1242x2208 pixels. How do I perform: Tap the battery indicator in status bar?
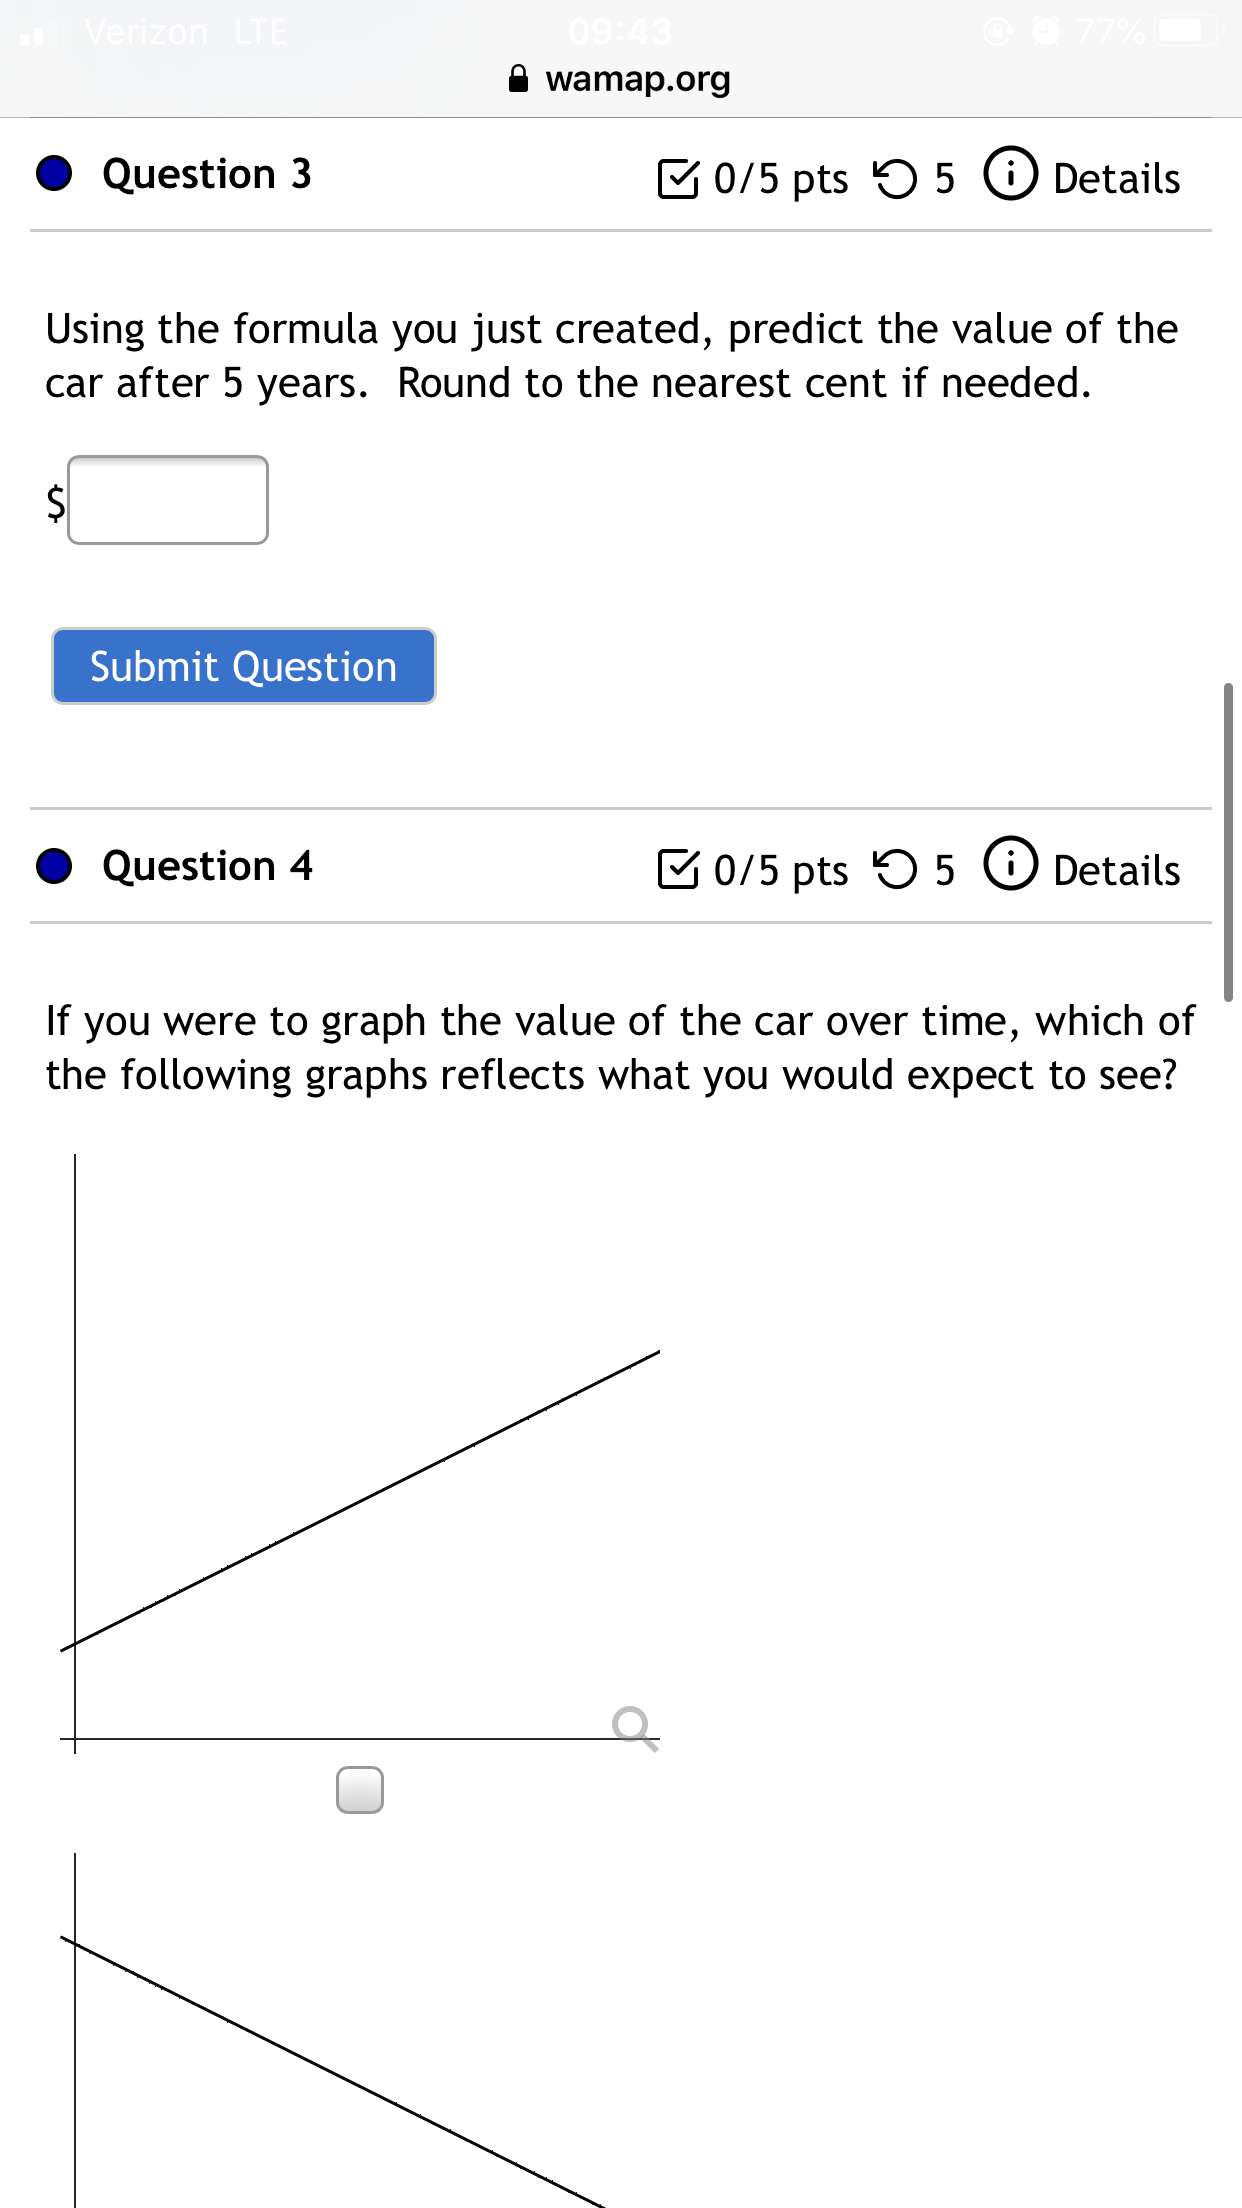coord(1188,32)
